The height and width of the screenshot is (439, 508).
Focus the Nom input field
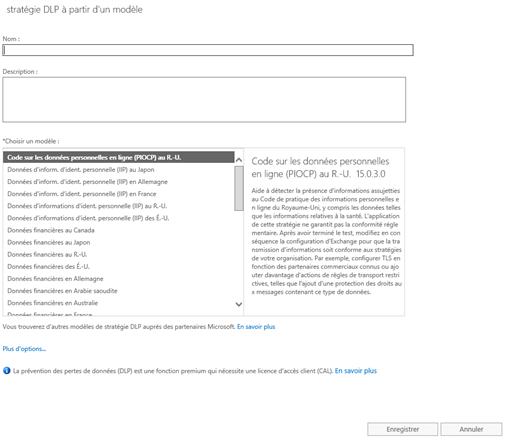pyautogui.click(x=208, y=50)
